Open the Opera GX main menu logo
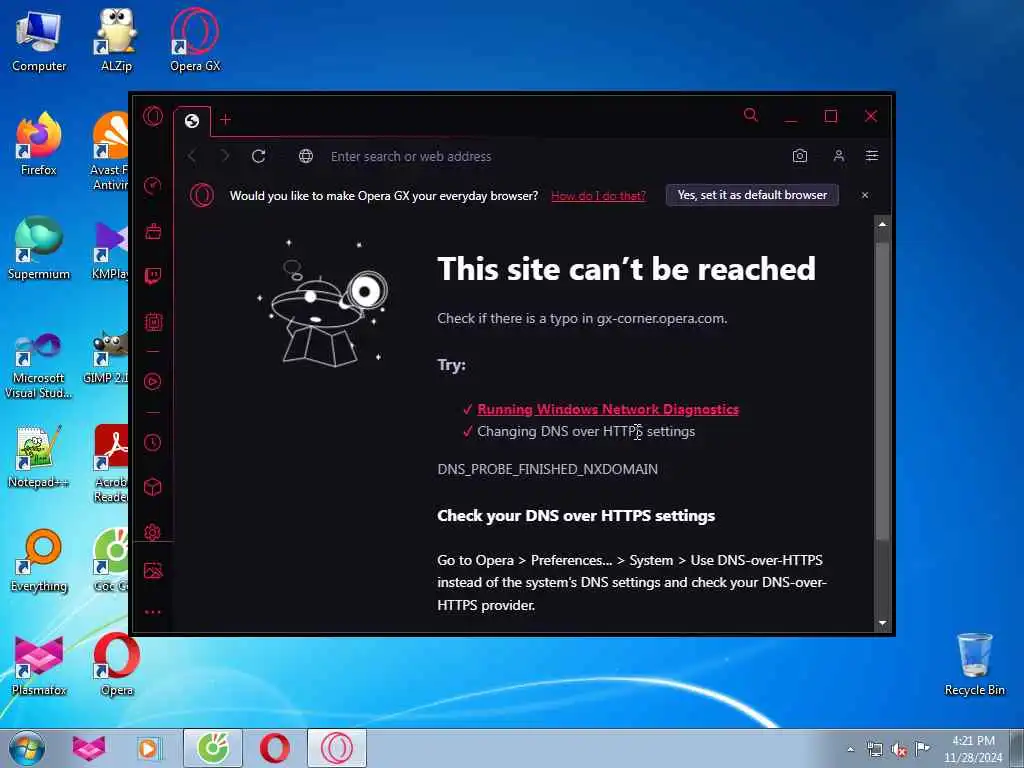Image resolution: width=1024 pixels, height=768 pixels. tap(153, 116)
